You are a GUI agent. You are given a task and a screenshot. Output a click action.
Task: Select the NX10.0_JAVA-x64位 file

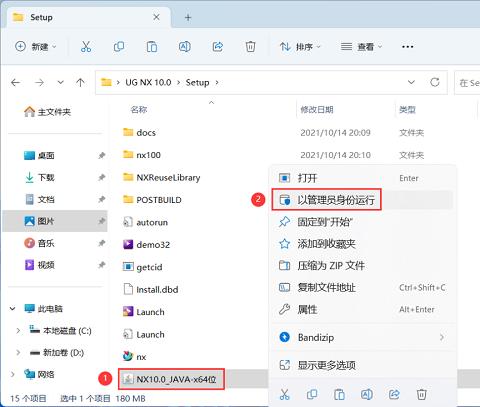pos(171,379)
